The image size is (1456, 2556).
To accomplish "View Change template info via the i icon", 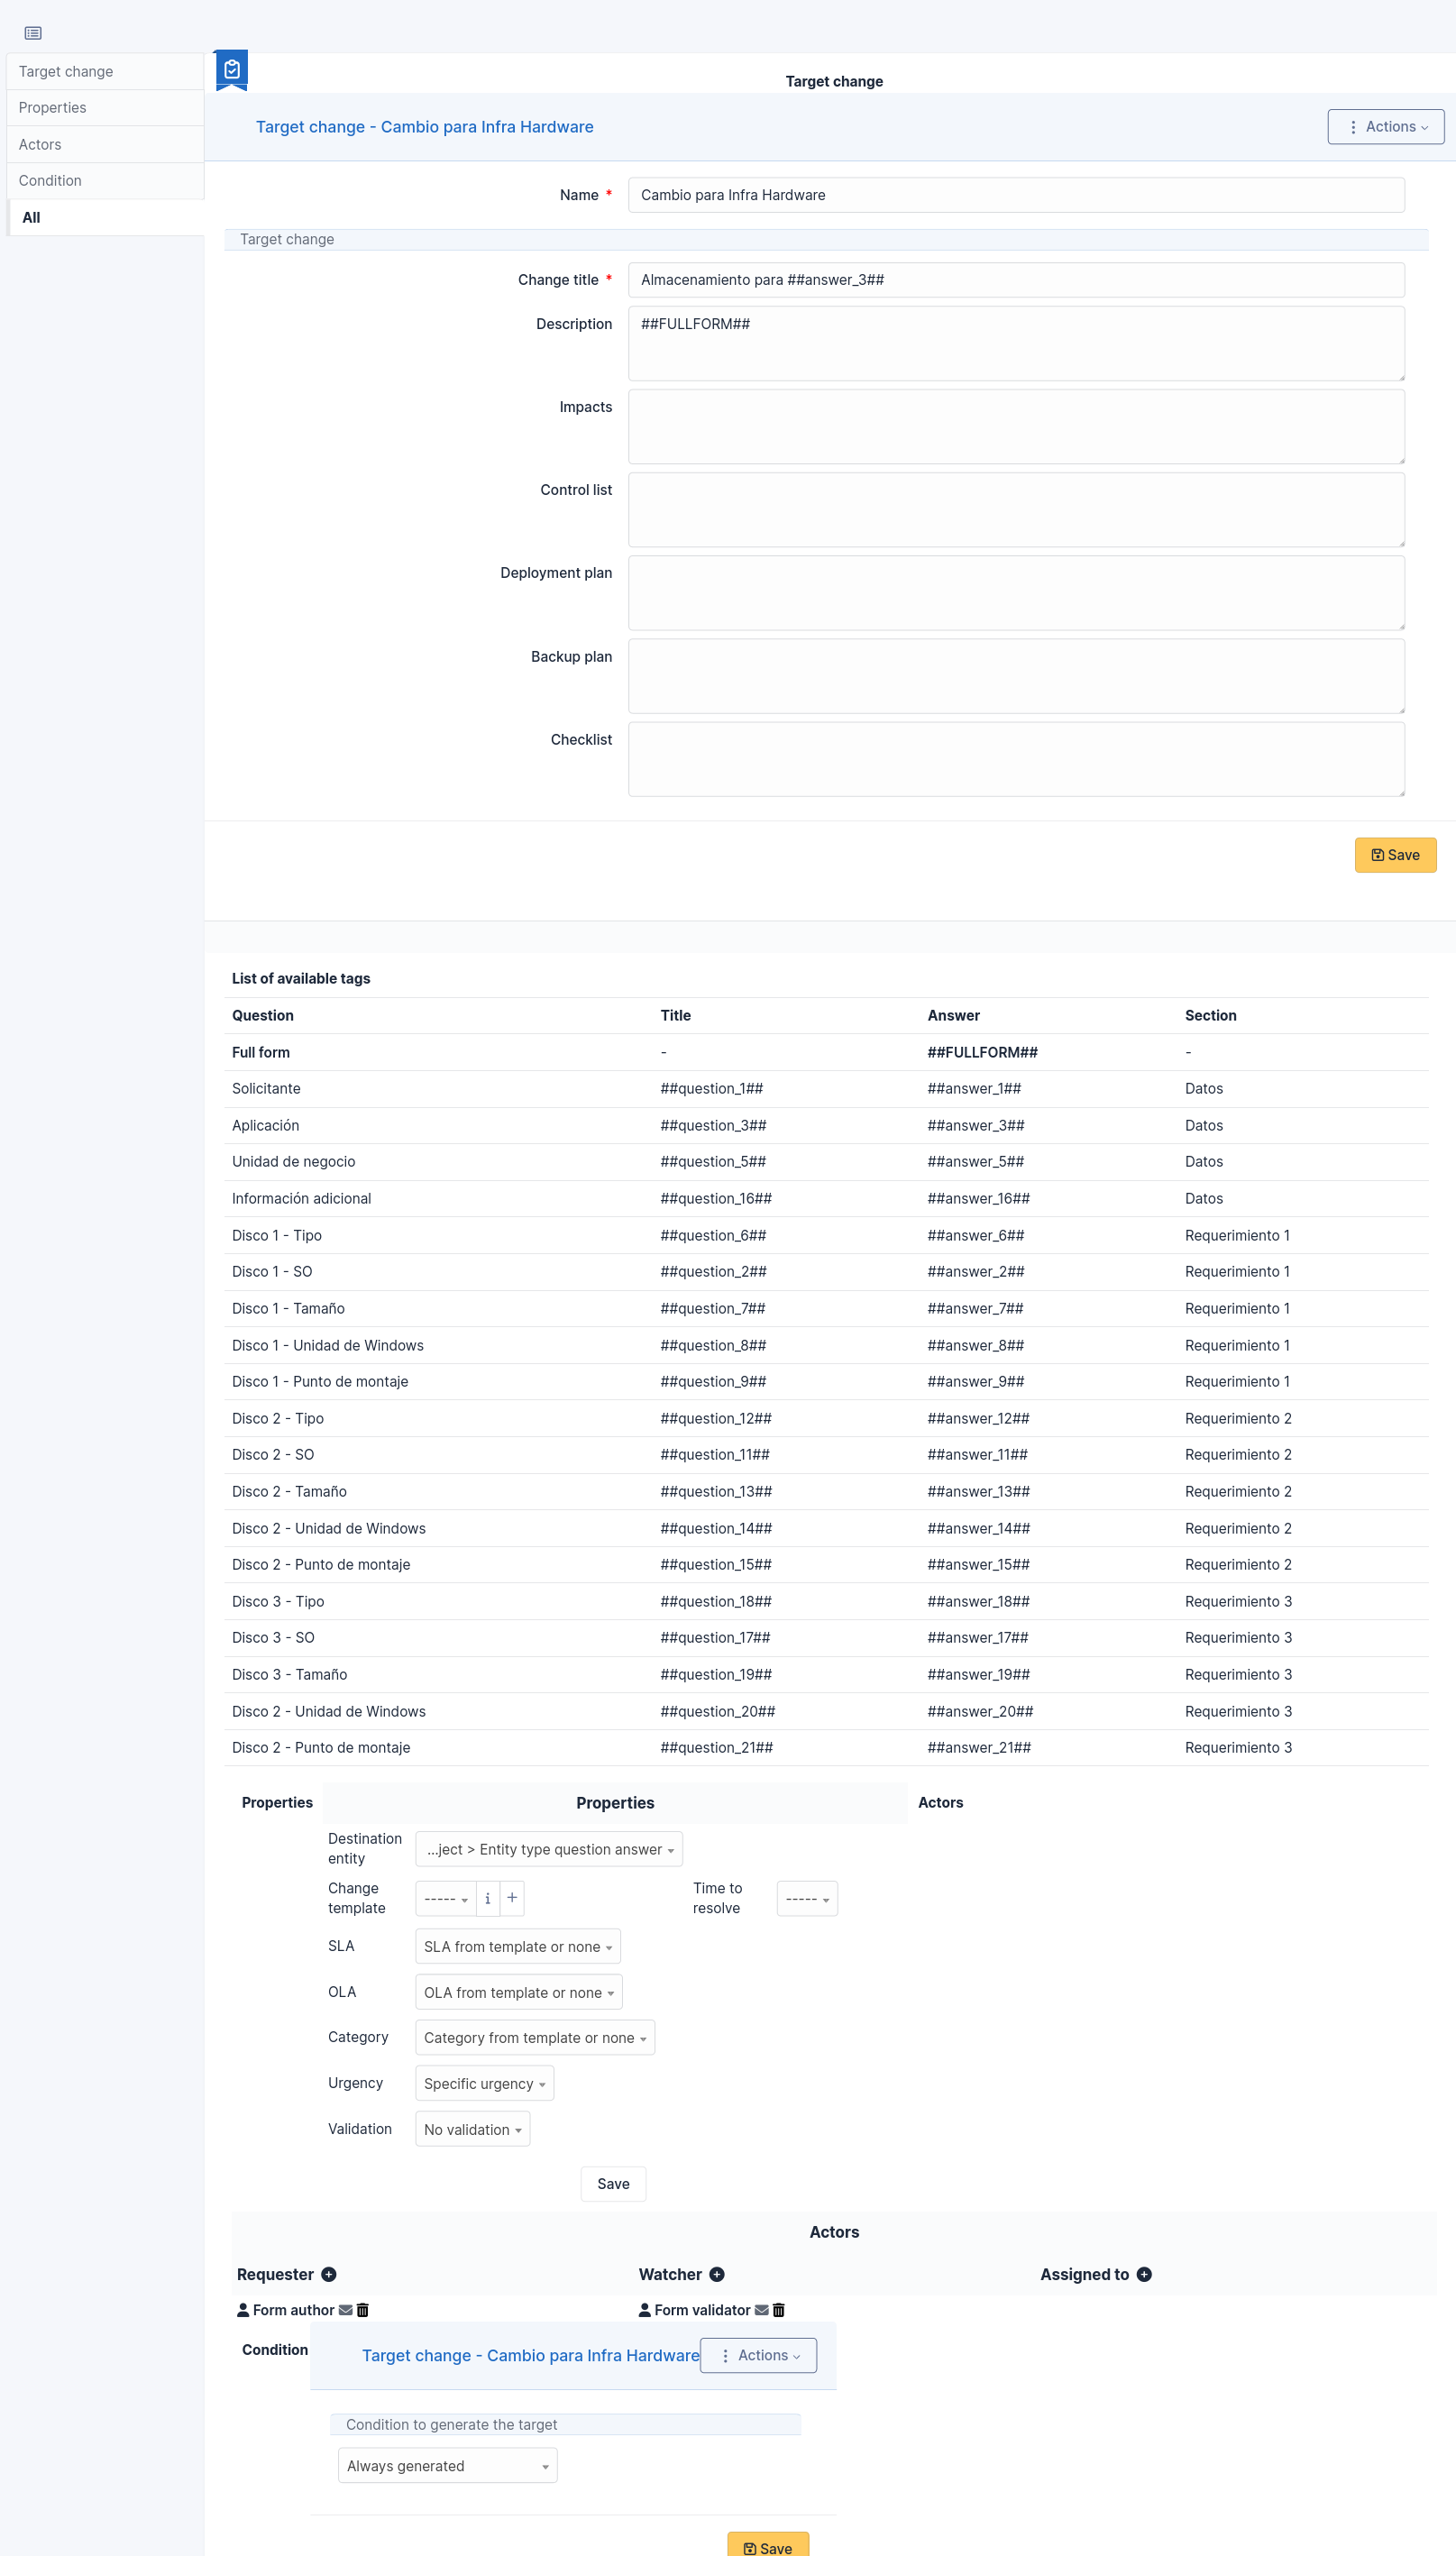I will click(x=487, y=1898).
